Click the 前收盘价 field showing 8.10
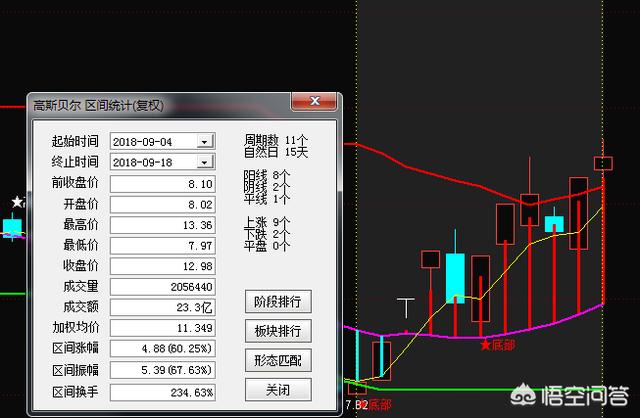The width and height of the screenshot is (640, 418). (x=162, y=184)
